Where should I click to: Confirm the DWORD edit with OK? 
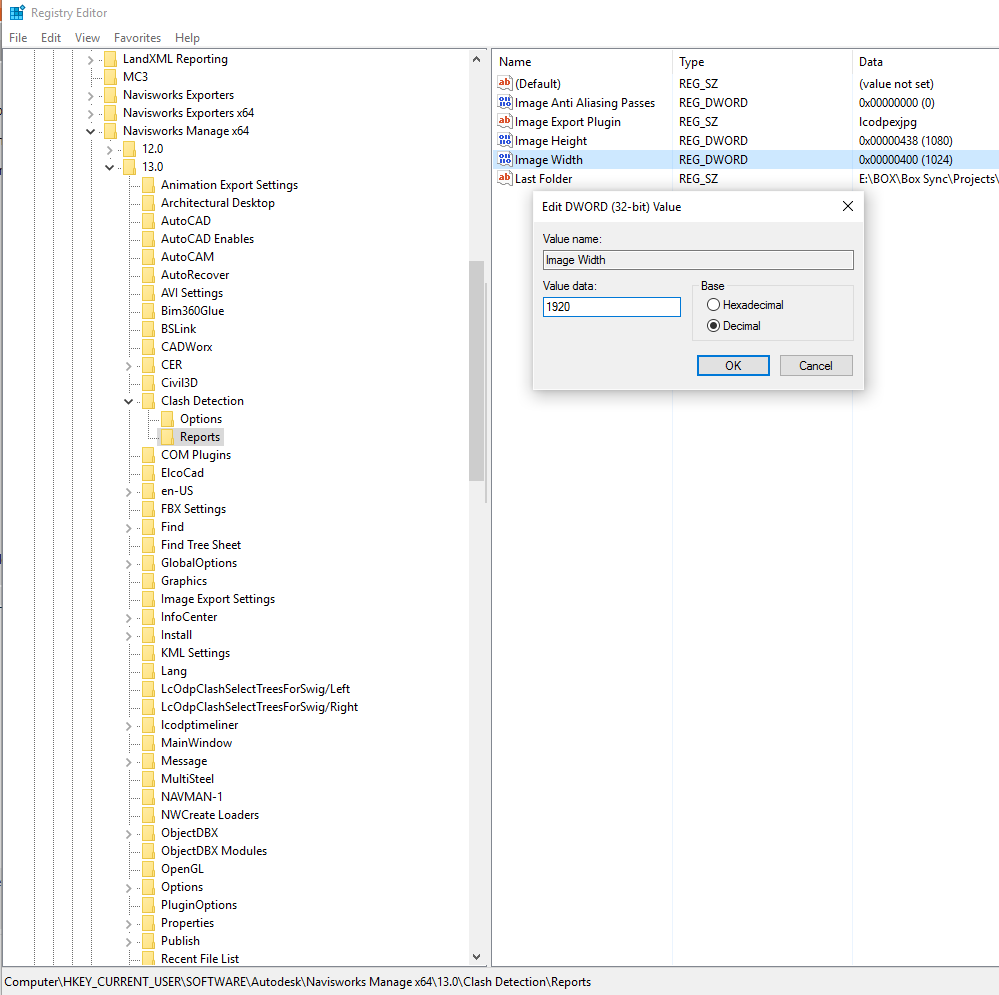[x=733, y=366]
